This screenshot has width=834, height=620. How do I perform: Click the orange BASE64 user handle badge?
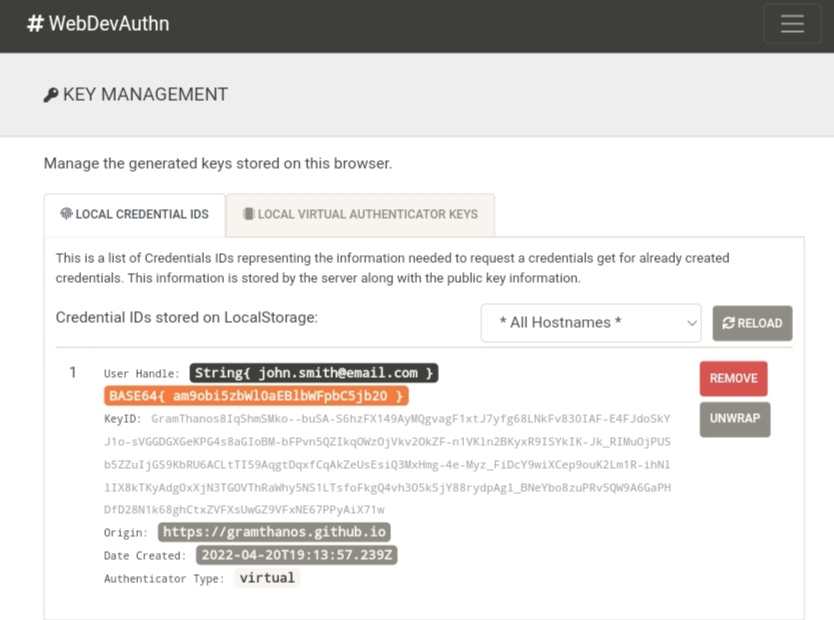click(256, 396)
